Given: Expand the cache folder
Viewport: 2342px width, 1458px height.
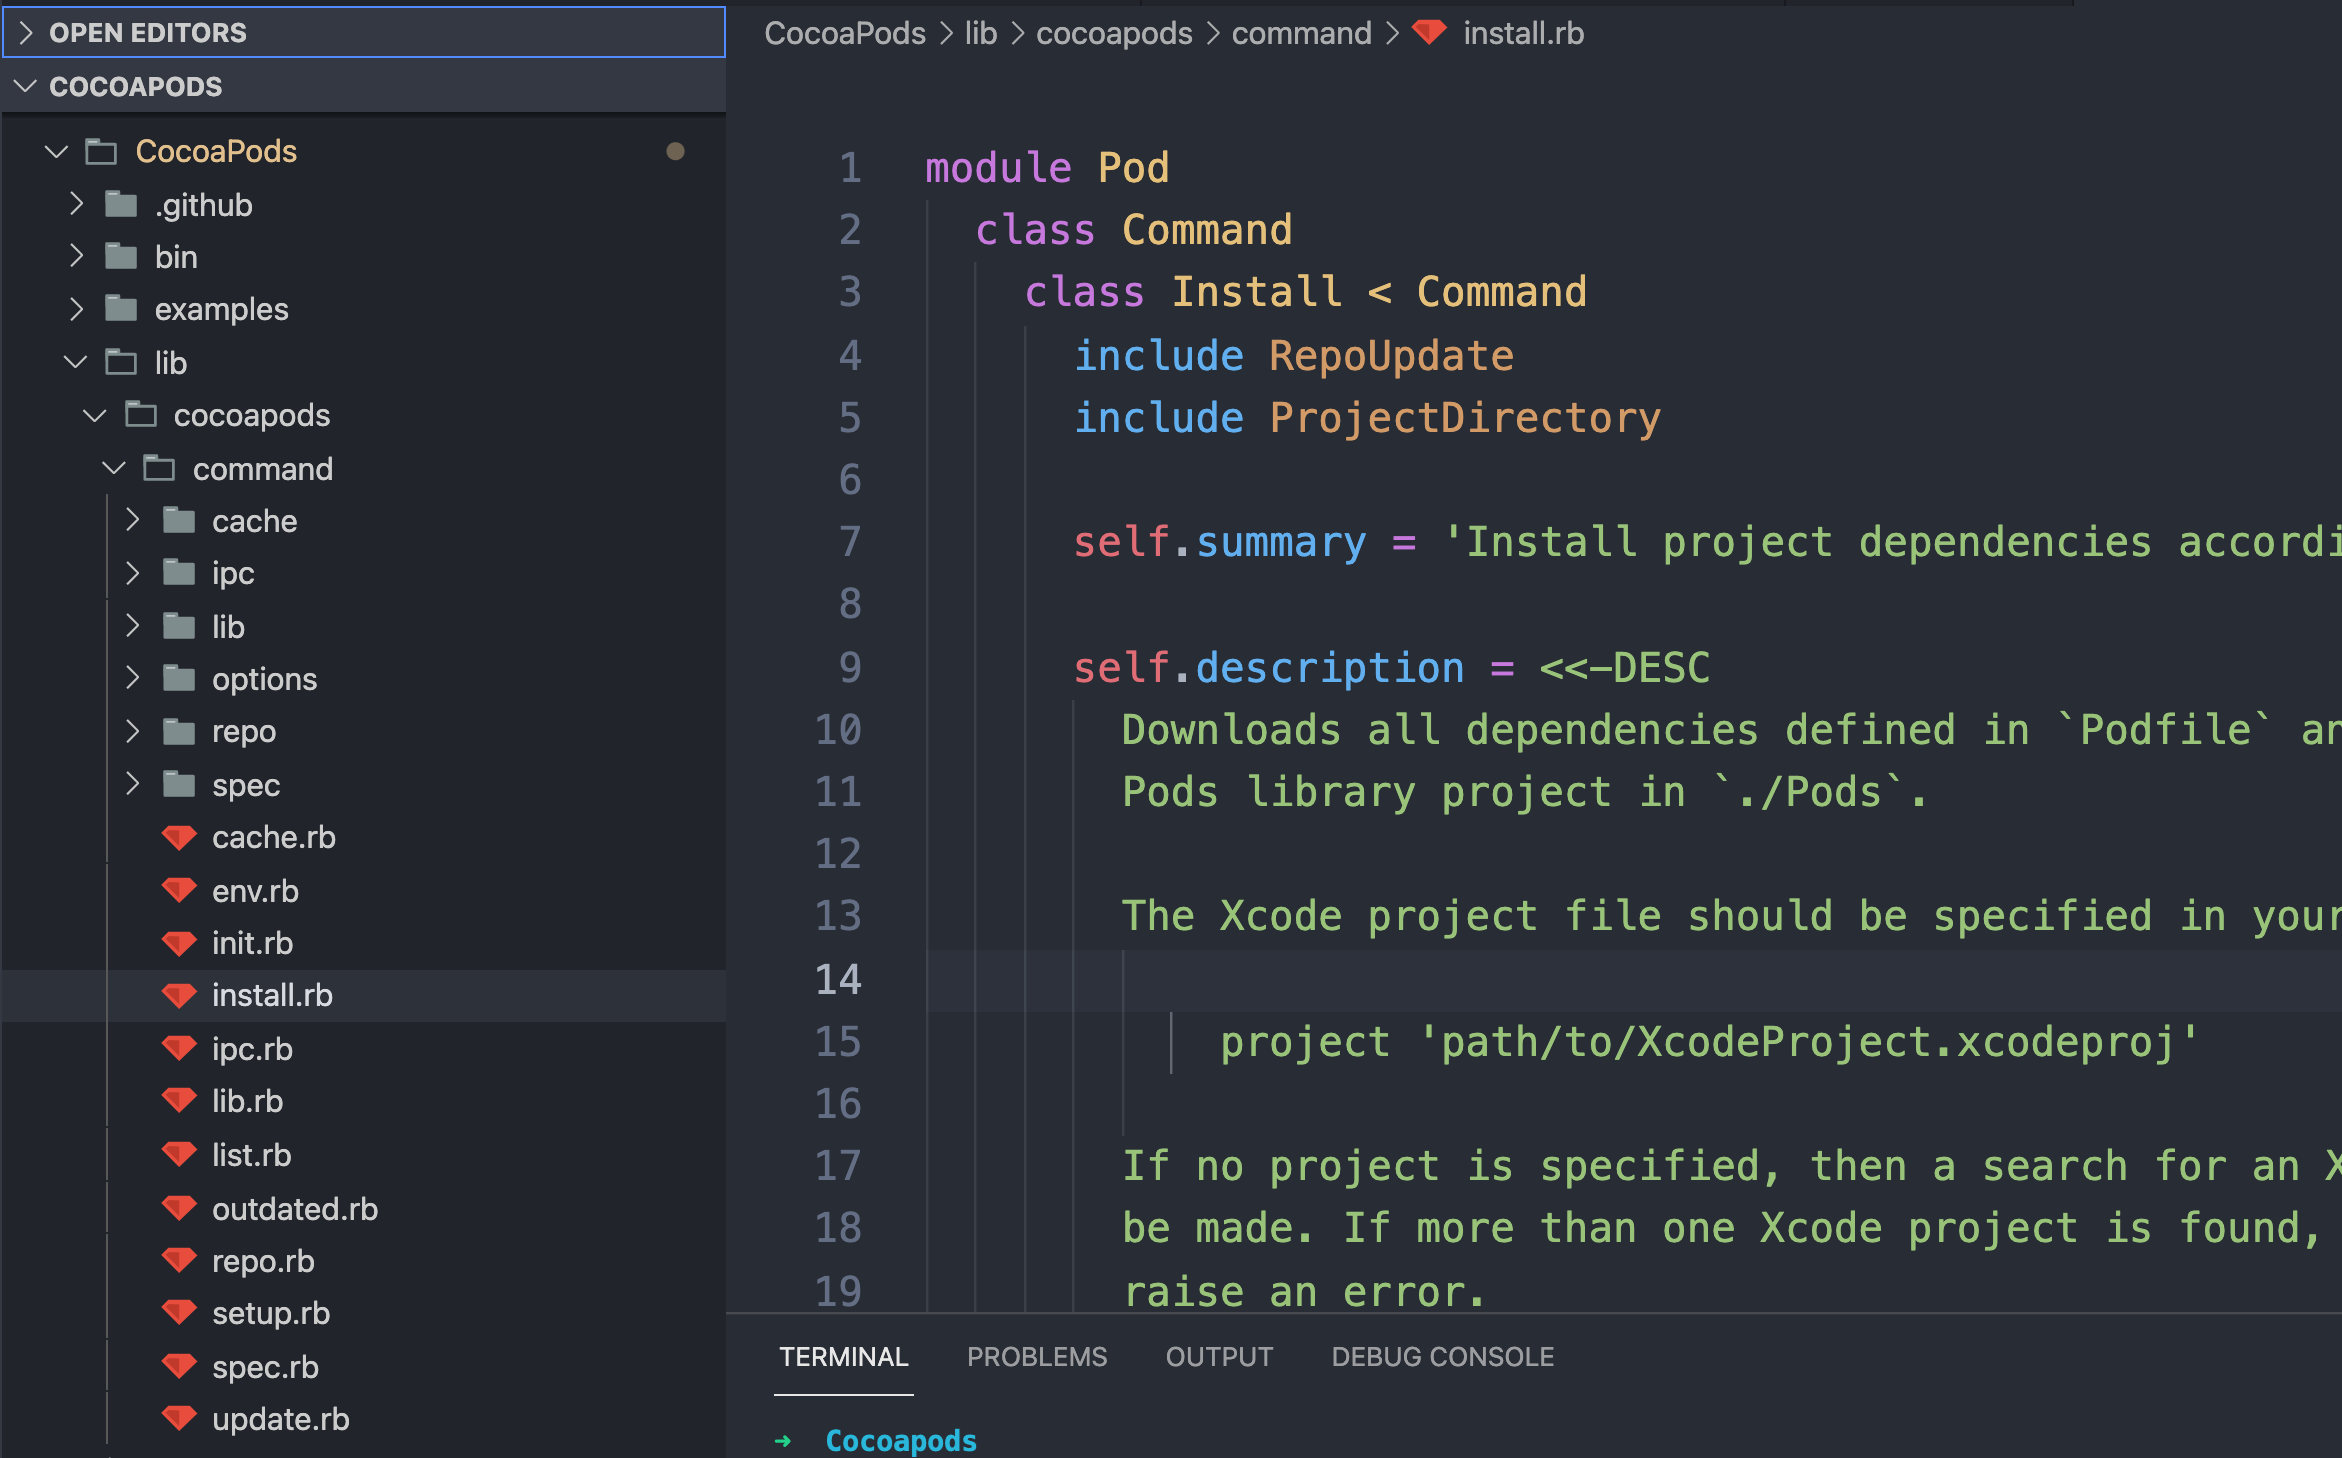Looking at the screenshot, I should [135, 520].
